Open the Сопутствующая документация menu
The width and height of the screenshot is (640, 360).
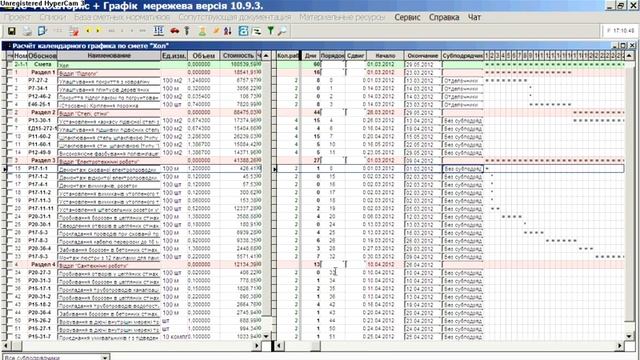[x=235, y=17]
